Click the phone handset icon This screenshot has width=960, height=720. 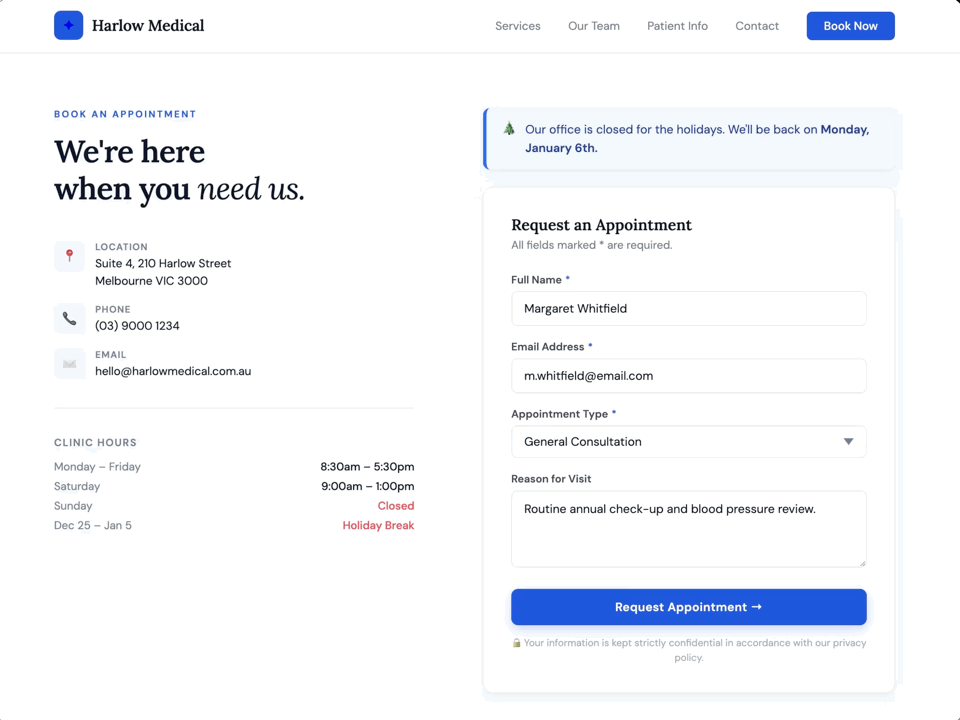point(69,319)
